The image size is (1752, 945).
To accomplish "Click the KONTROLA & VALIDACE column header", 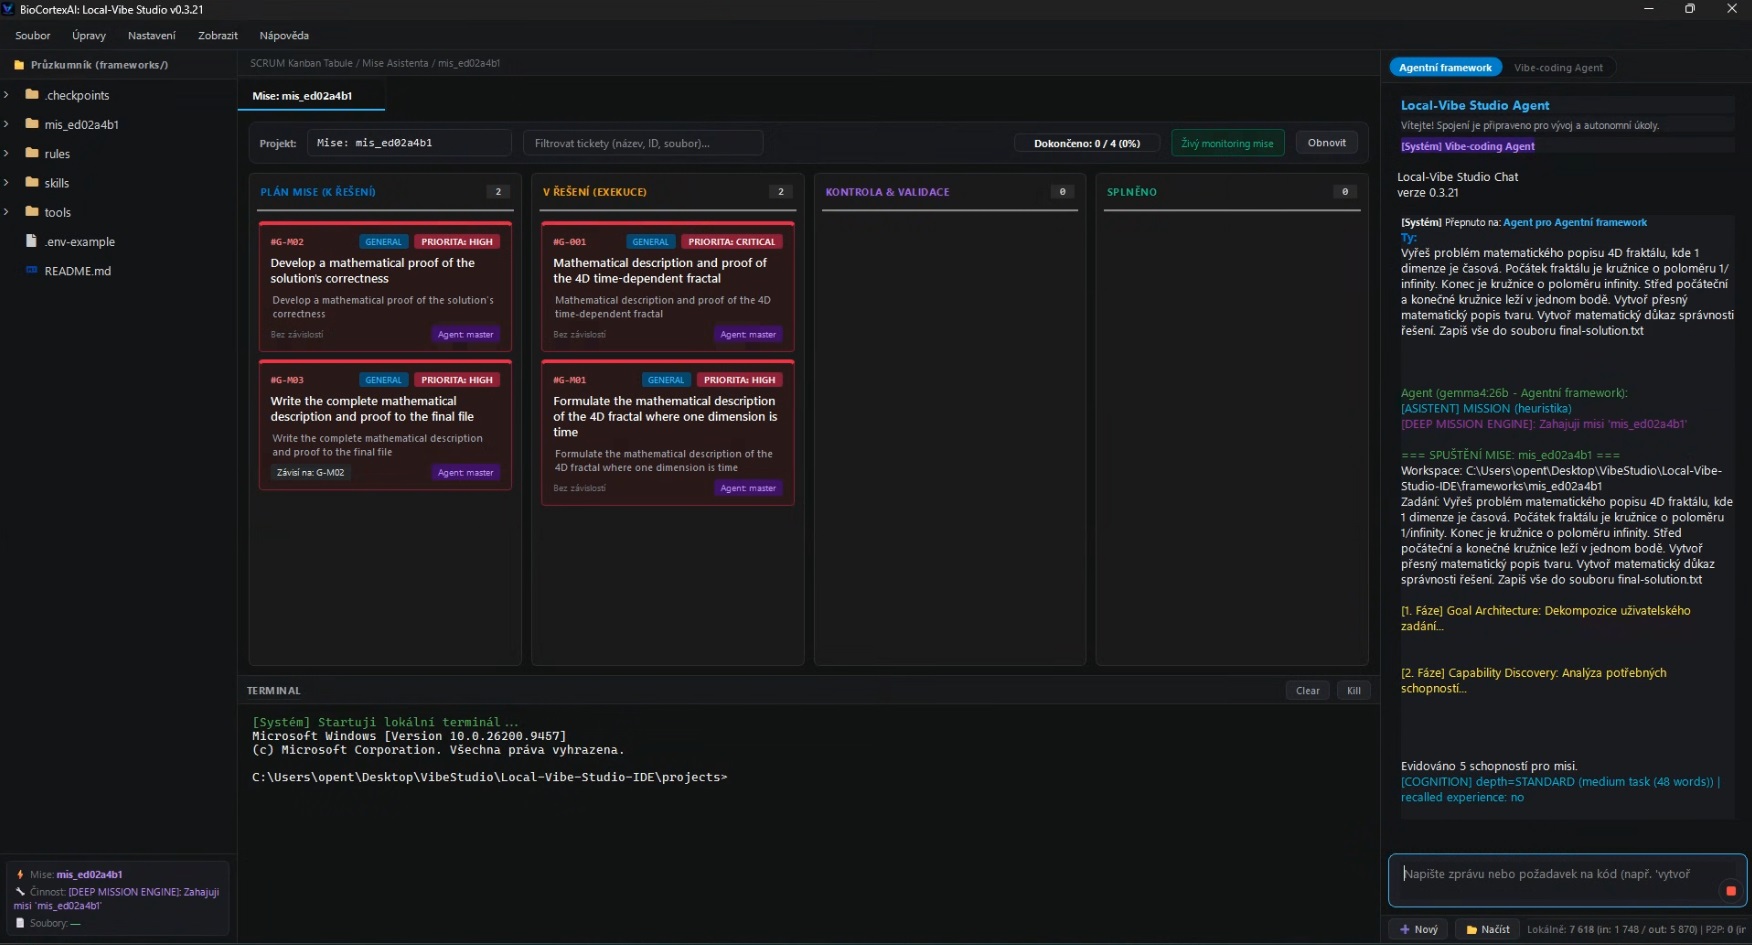I will pyautogui.click(x=887, y=192).
